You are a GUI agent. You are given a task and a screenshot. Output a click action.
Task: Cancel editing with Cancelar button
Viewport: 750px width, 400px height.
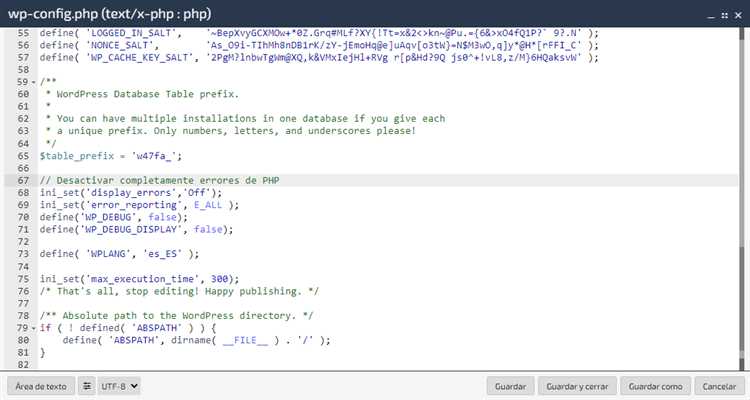coord(719,386)
